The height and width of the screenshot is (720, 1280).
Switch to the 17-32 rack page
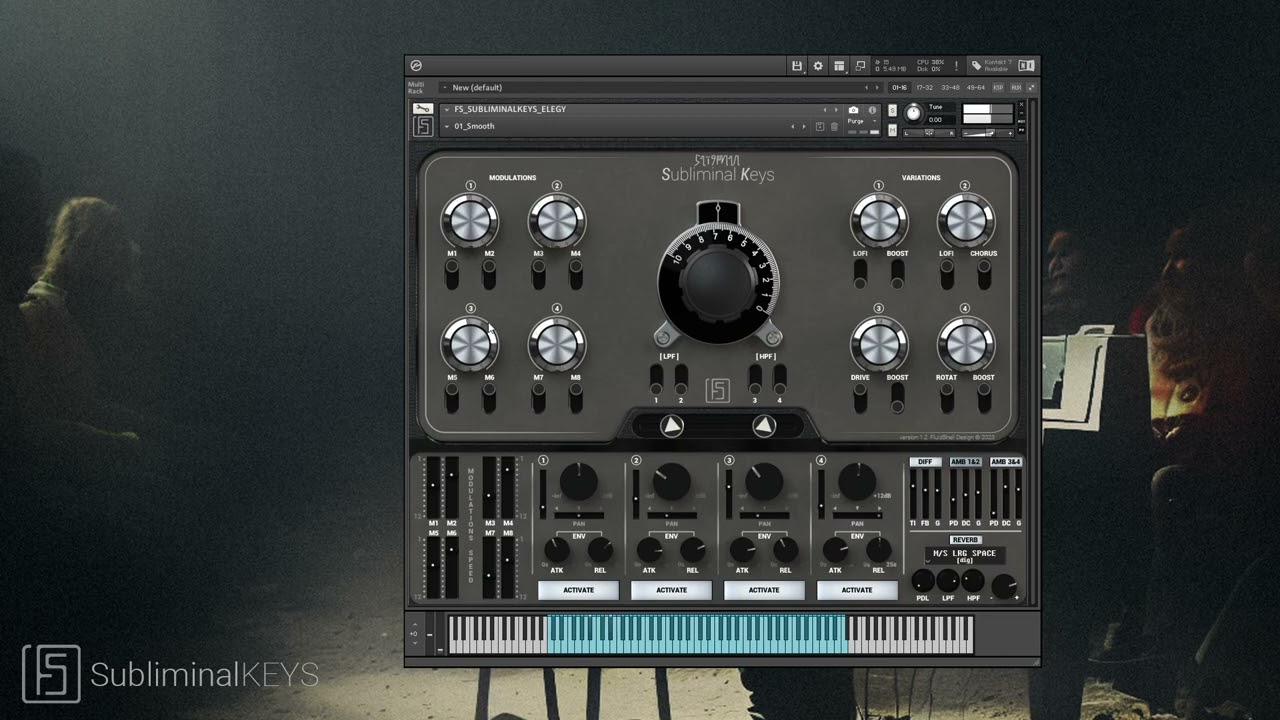pos(925,88)
